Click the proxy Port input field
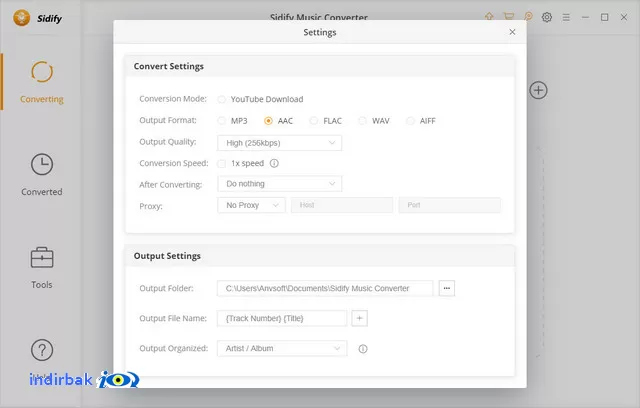The image size is (640, 408). tap(450, 205)
